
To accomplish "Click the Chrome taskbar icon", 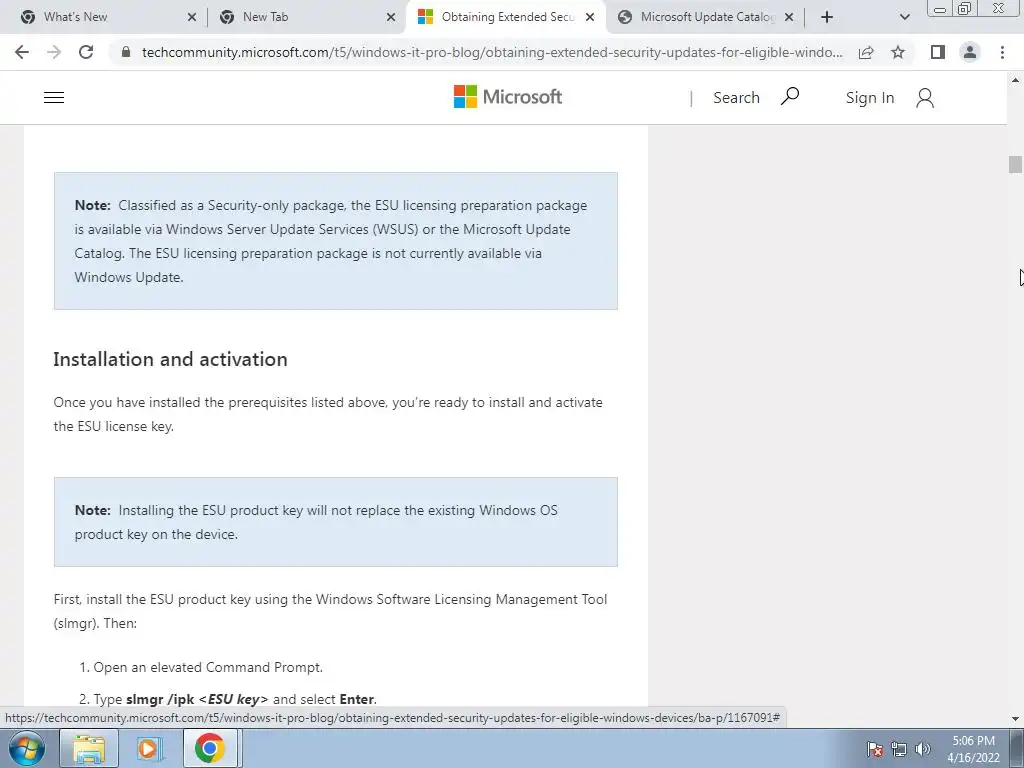I will 210,748.
